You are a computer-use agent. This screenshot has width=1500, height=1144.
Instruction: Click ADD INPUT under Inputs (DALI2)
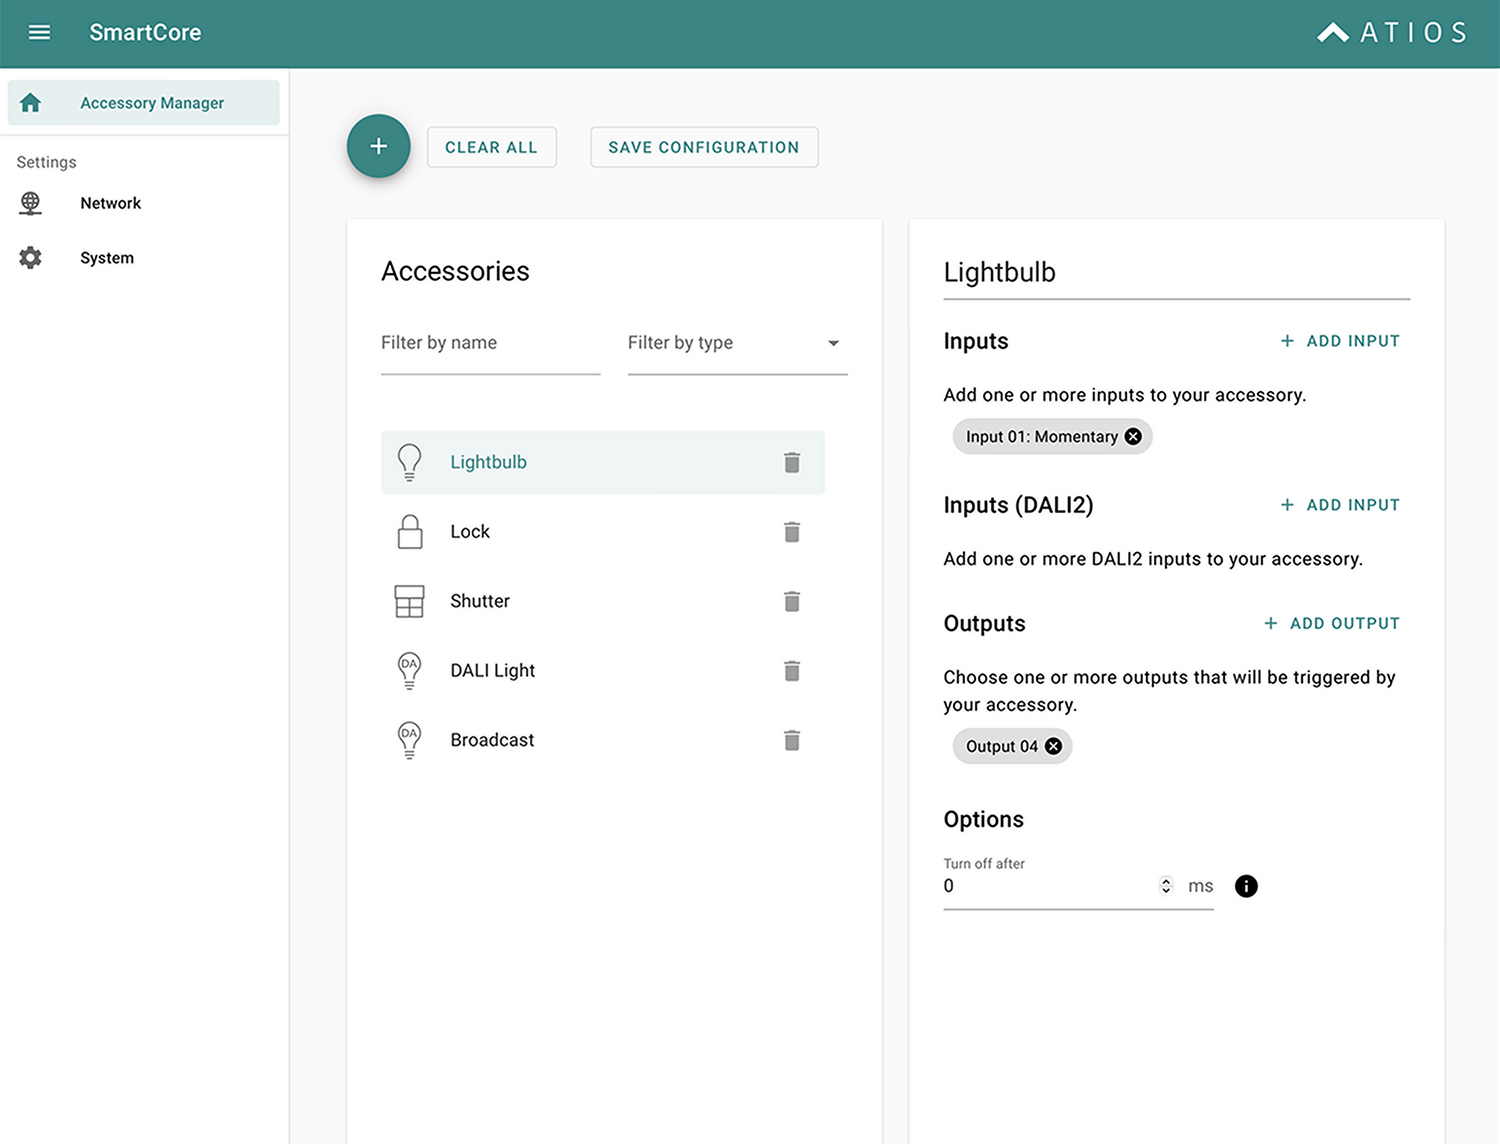[1340, 505]
